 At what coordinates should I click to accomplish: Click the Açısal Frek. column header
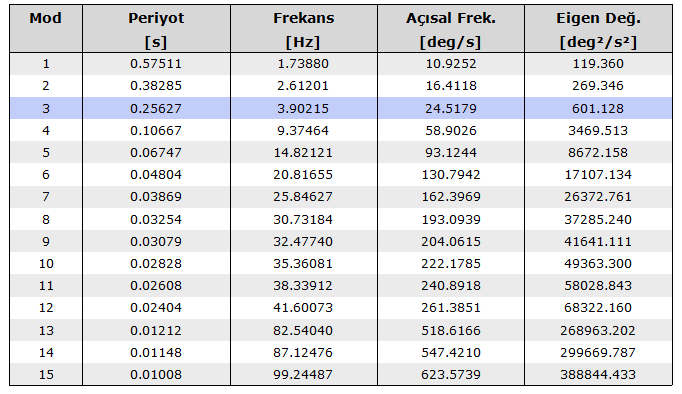451,29
